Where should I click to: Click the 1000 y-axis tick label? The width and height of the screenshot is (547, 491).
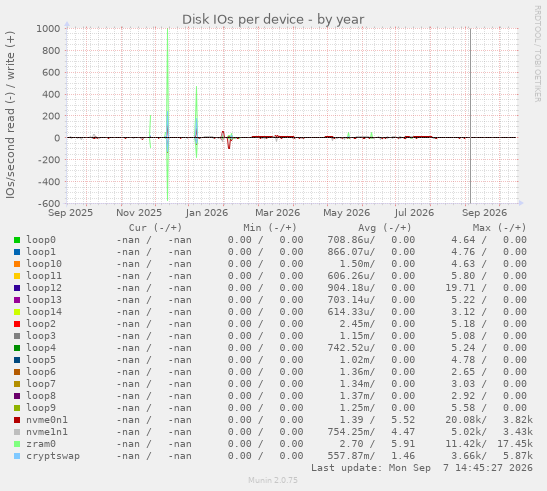pyautogui.click(x=48, y=29)
